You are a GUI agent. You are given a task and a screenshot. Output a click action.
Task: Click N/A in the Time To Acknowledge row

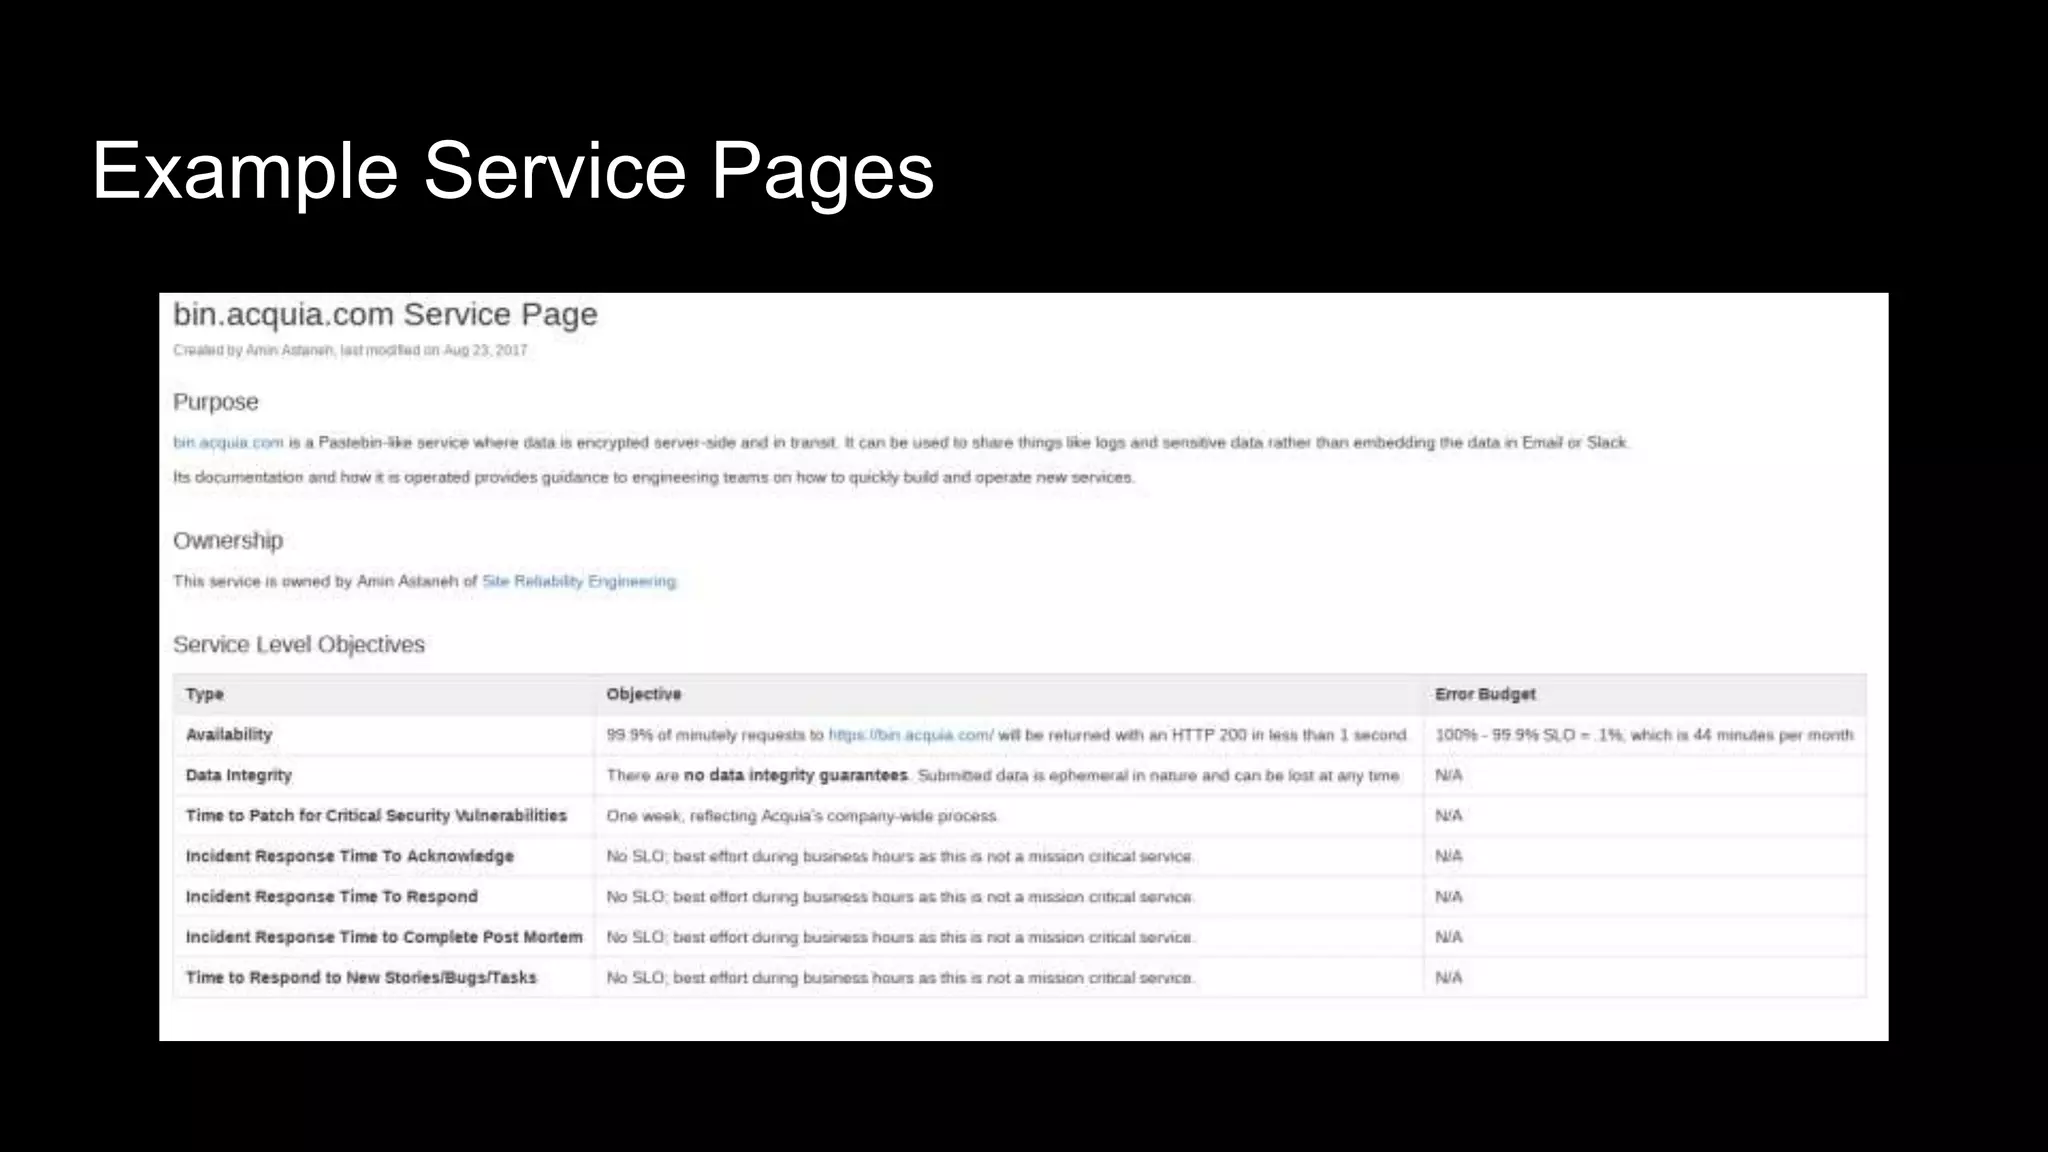pos(1449,856)
